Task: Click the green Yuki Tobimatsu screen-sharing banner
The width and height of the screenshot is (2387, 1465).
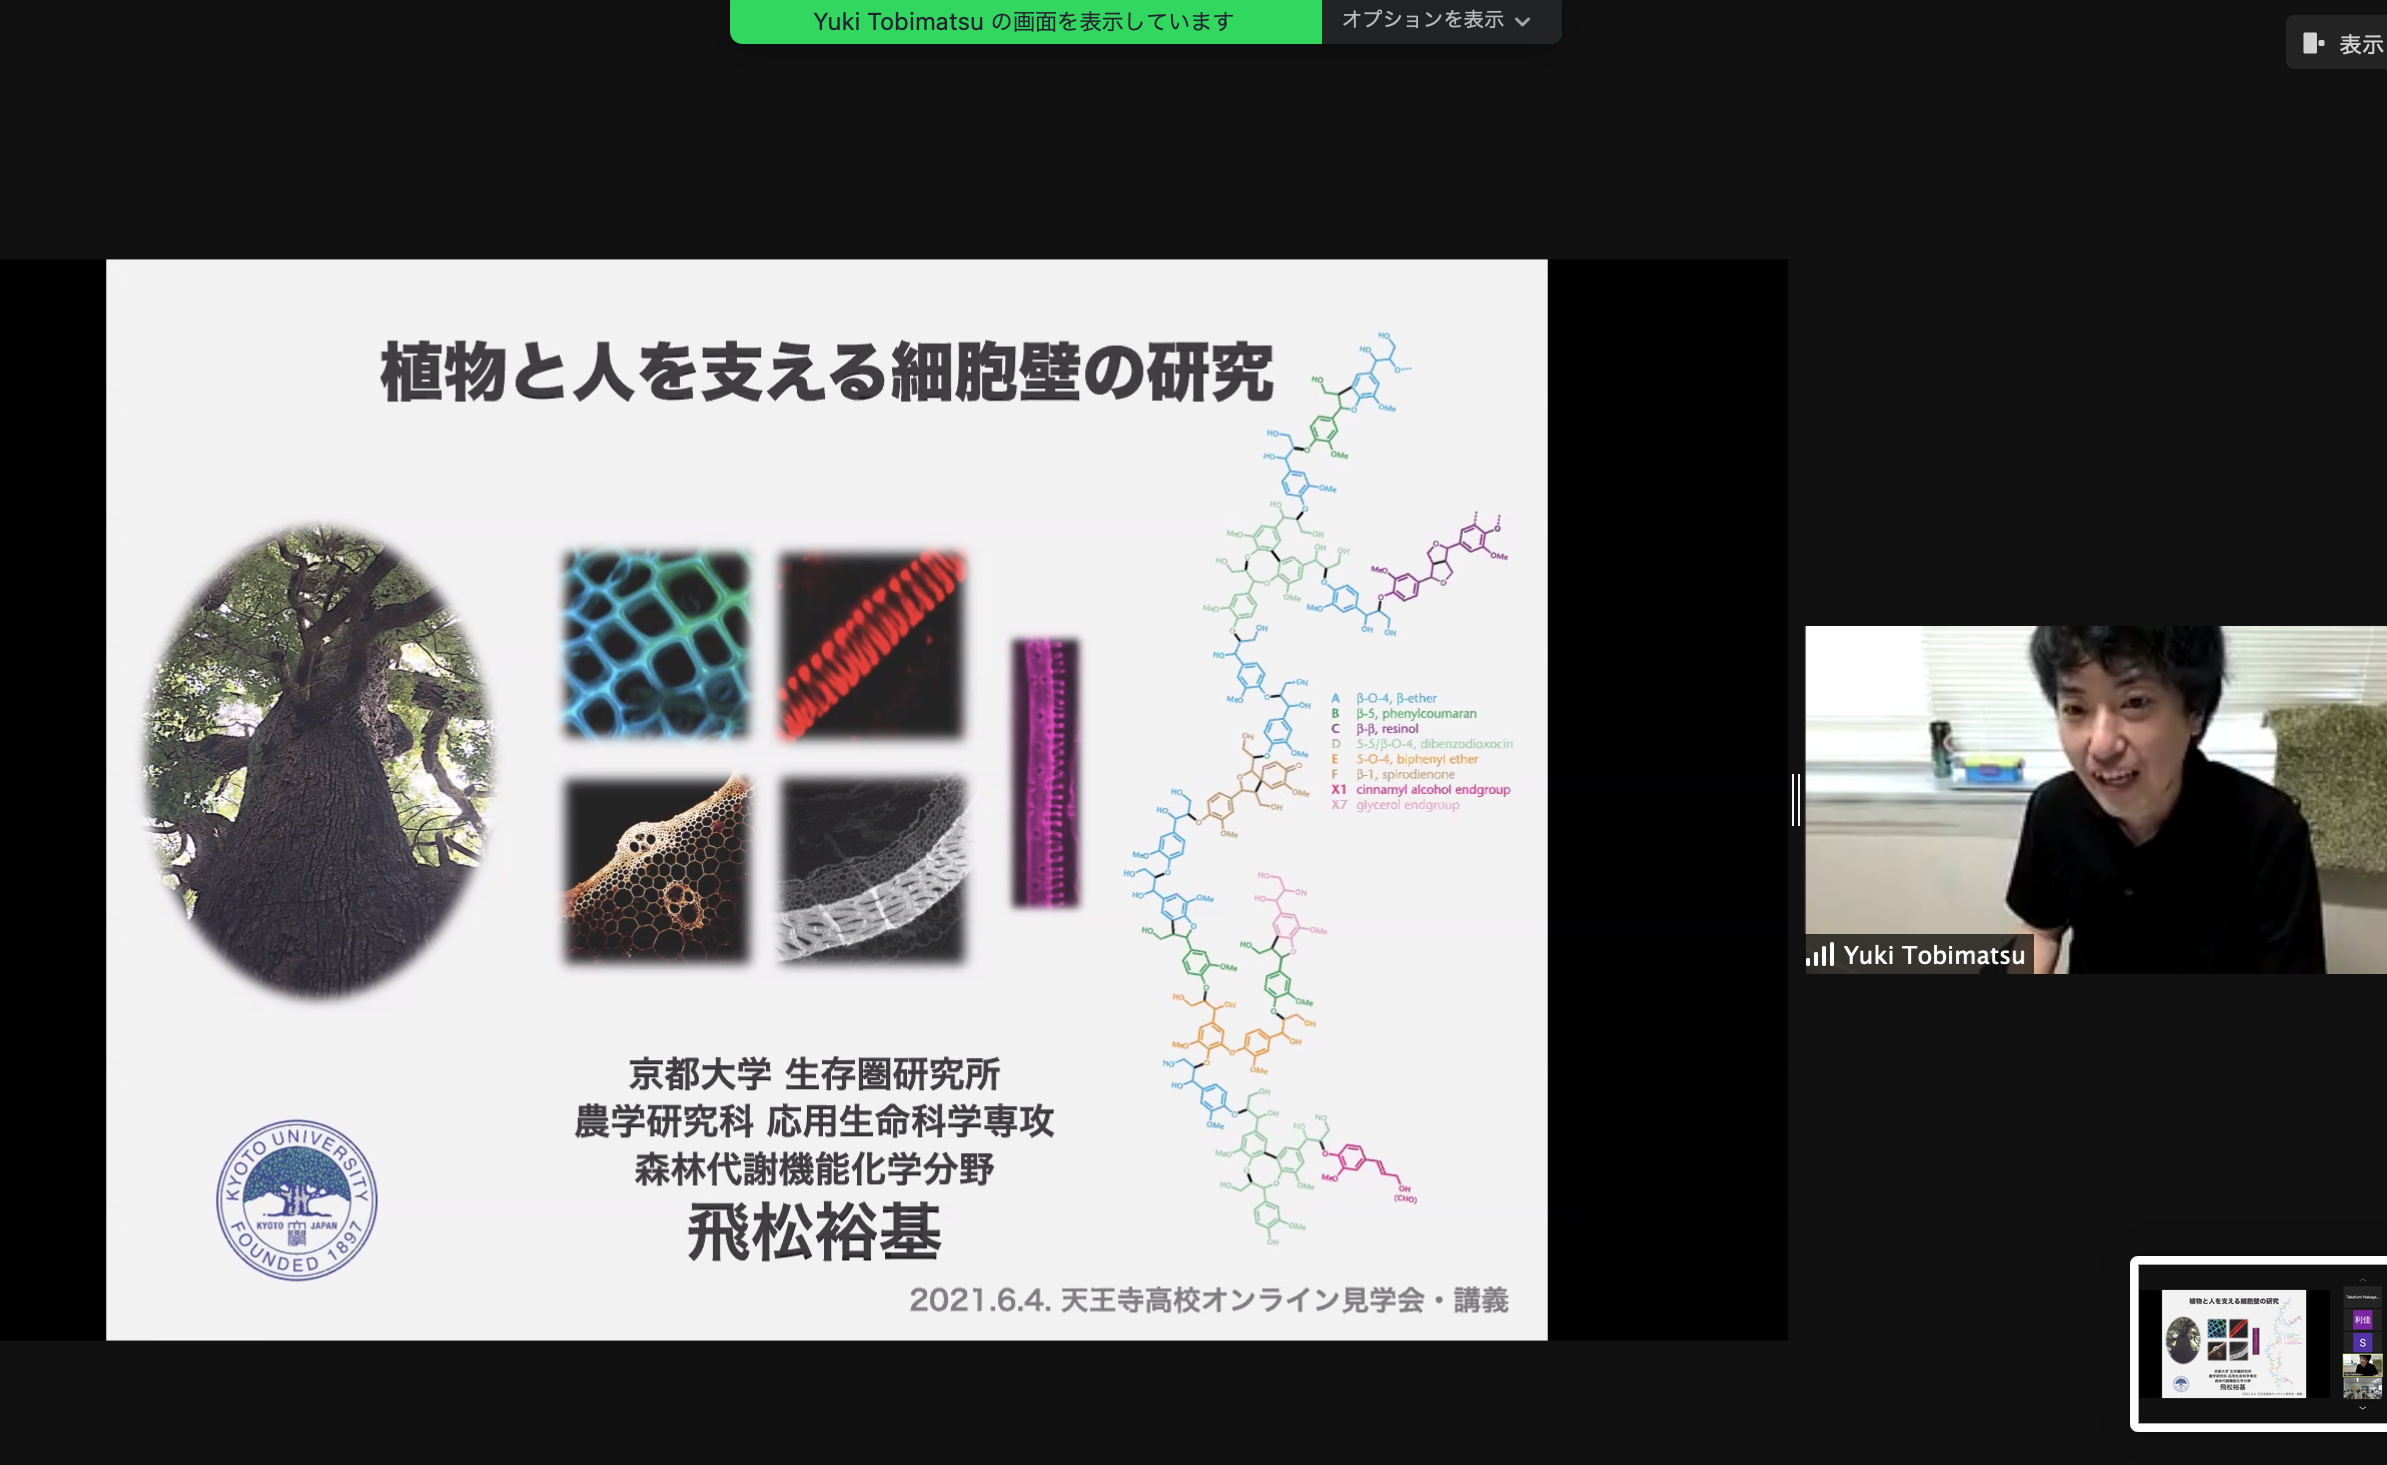Action: (1026, 21)
